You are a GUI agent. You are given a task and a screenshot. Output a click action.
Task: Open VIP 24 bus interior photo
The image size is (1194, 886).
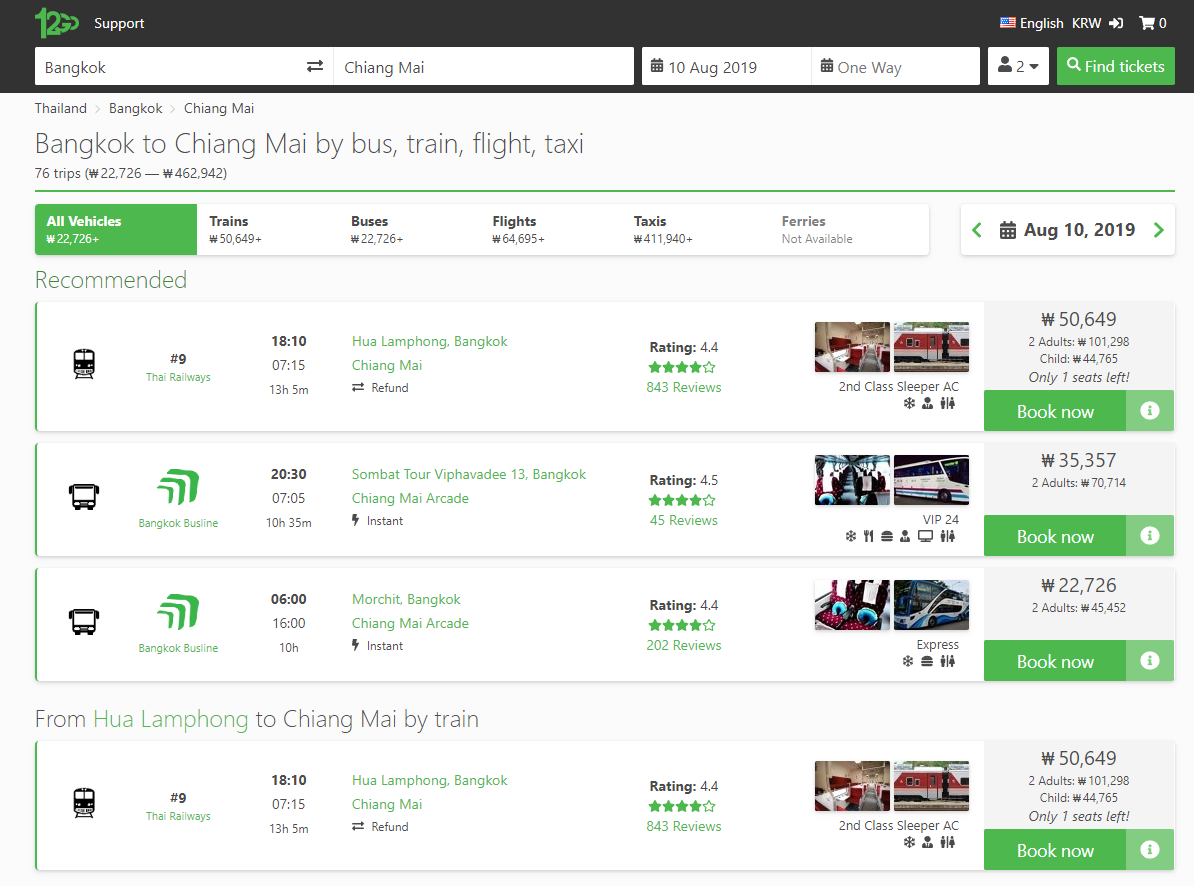pos(852,480)
